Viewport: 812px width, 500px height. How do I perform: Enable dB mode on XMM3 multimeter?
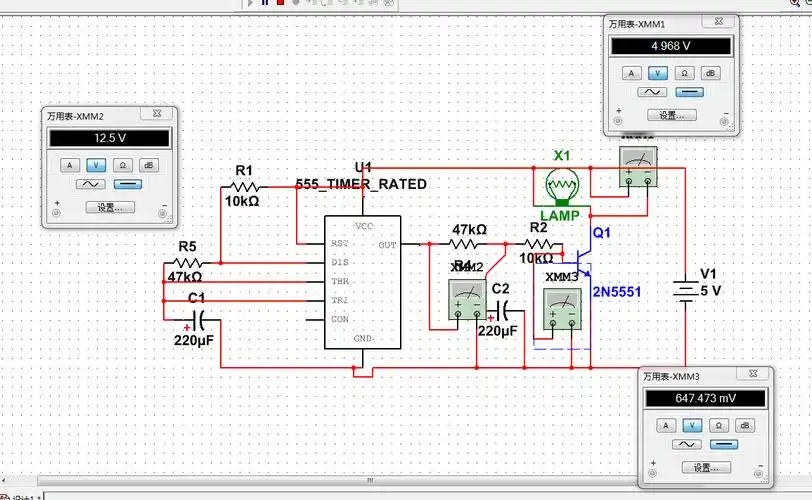tap(747, 425)
